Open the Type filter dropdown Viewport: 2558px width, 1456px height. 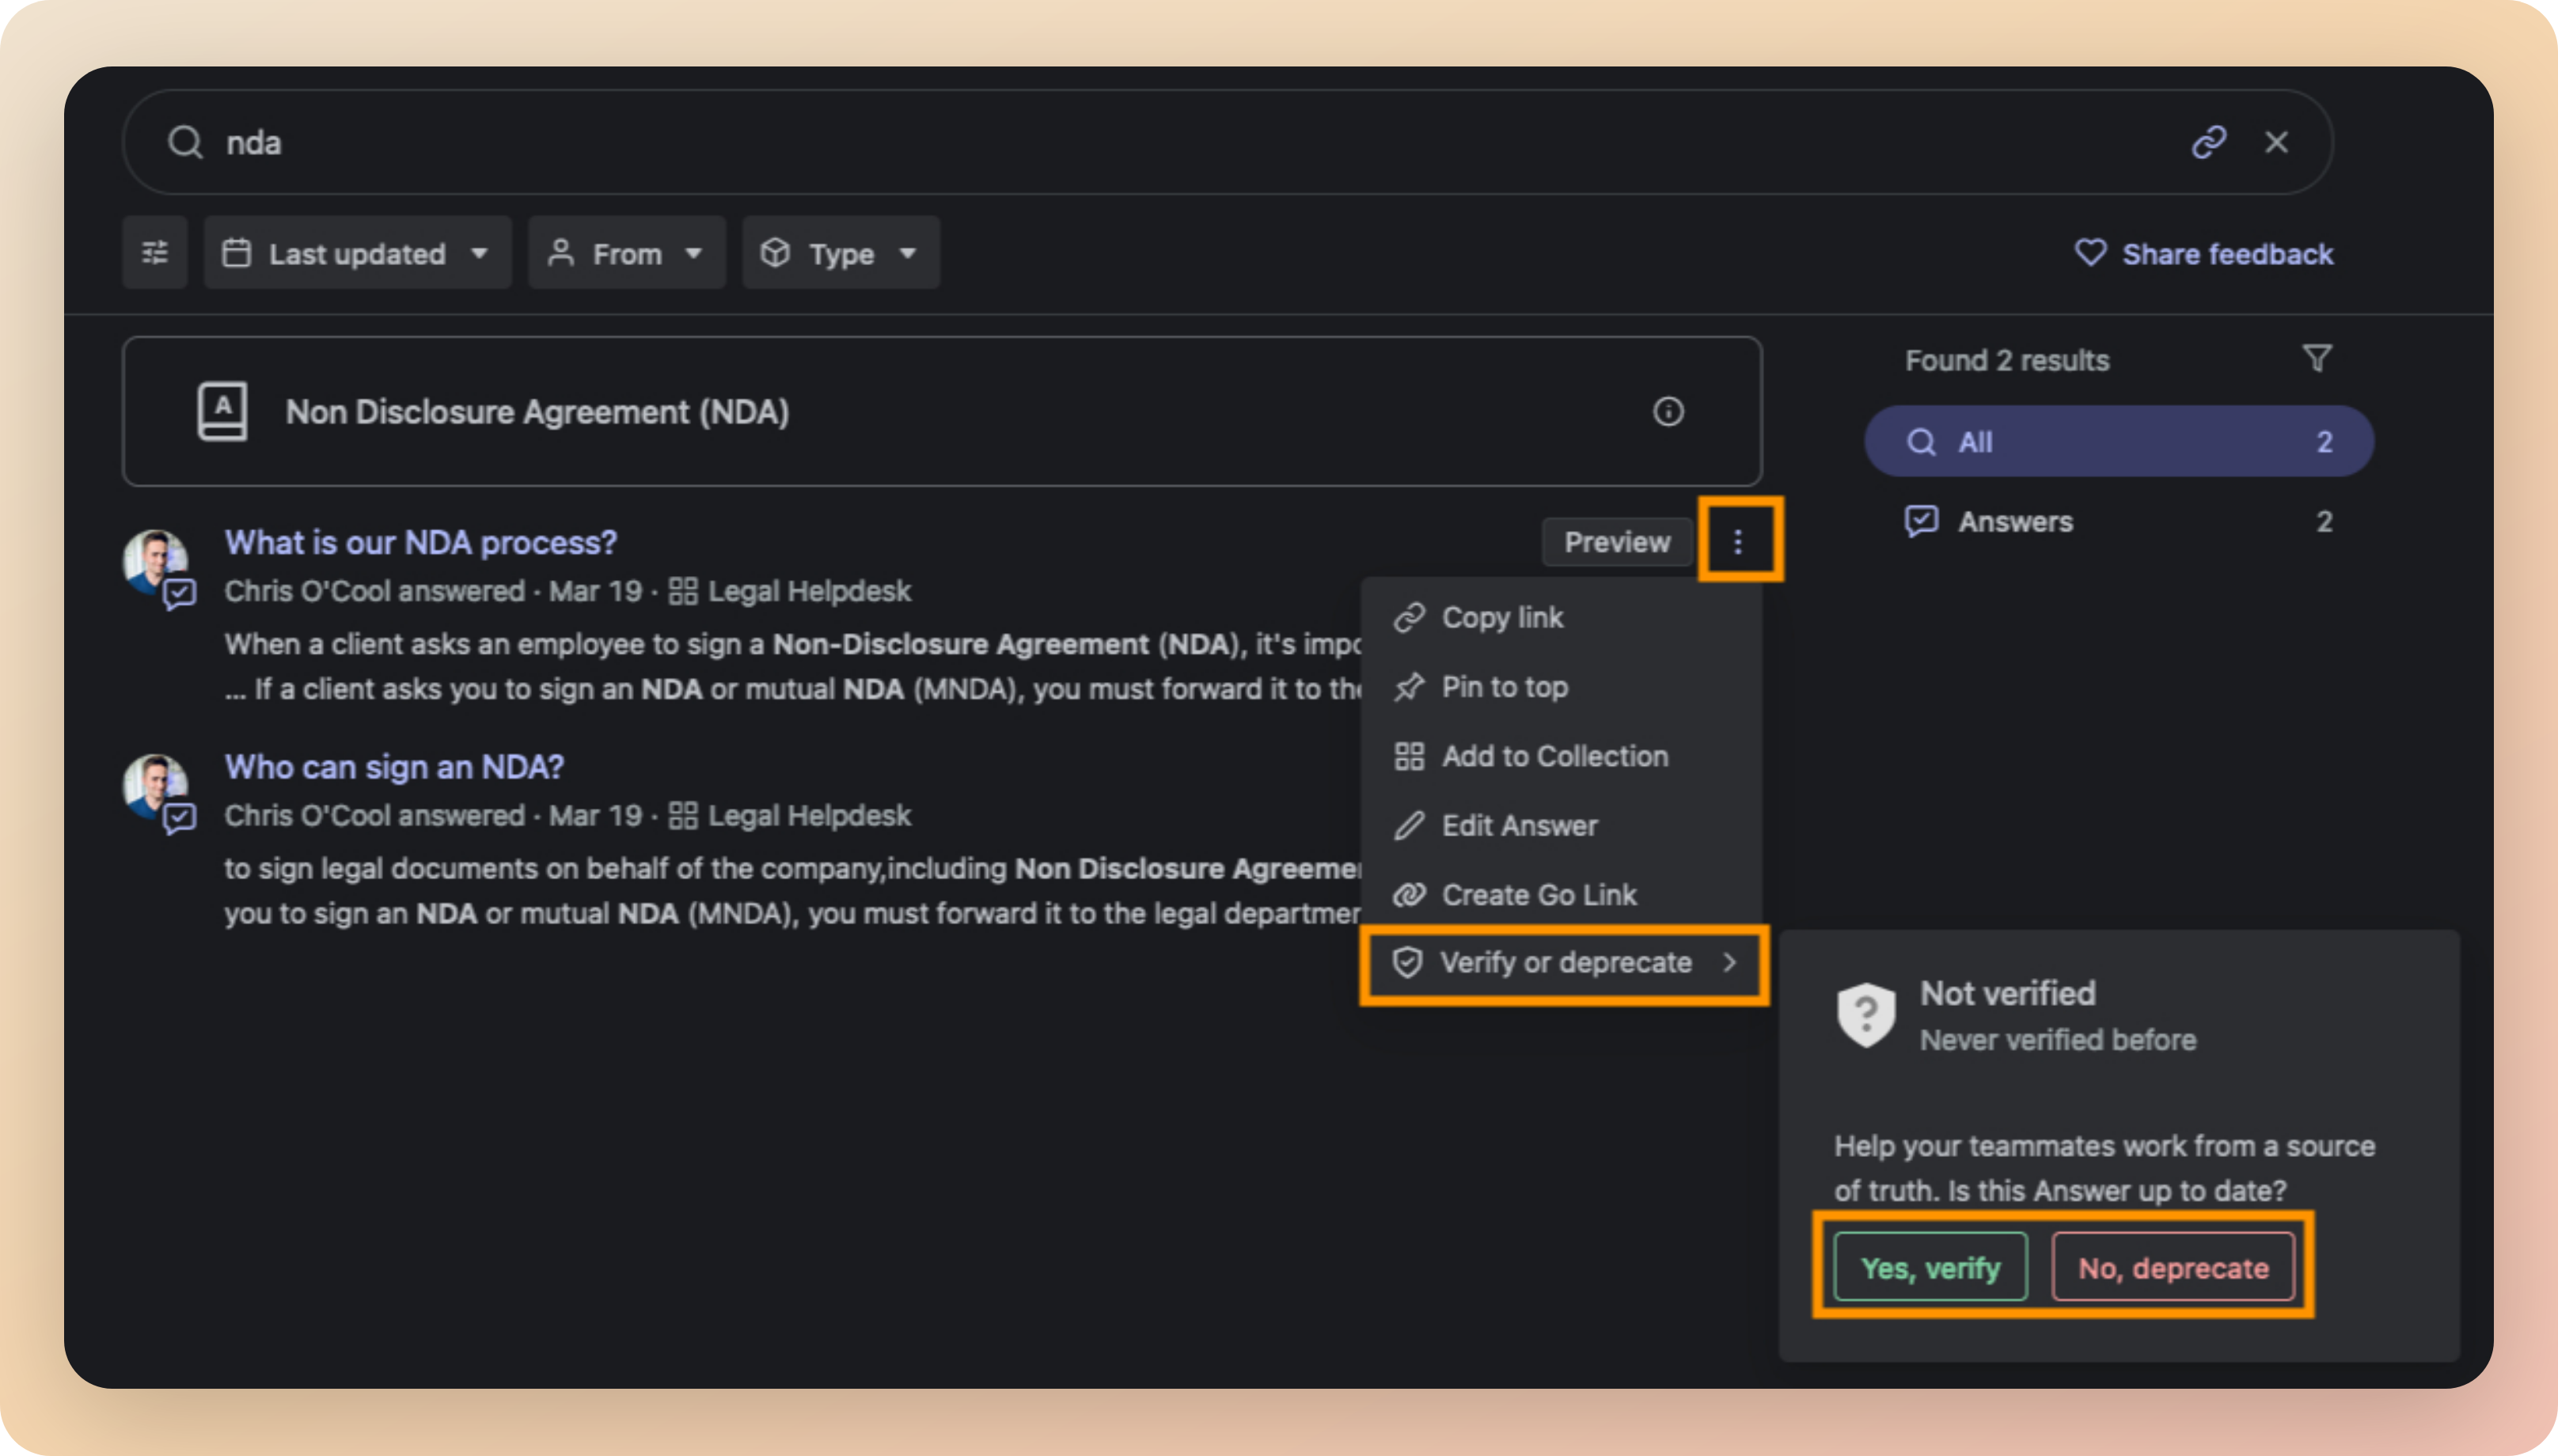pyautogui.click(x=840, y=253)
